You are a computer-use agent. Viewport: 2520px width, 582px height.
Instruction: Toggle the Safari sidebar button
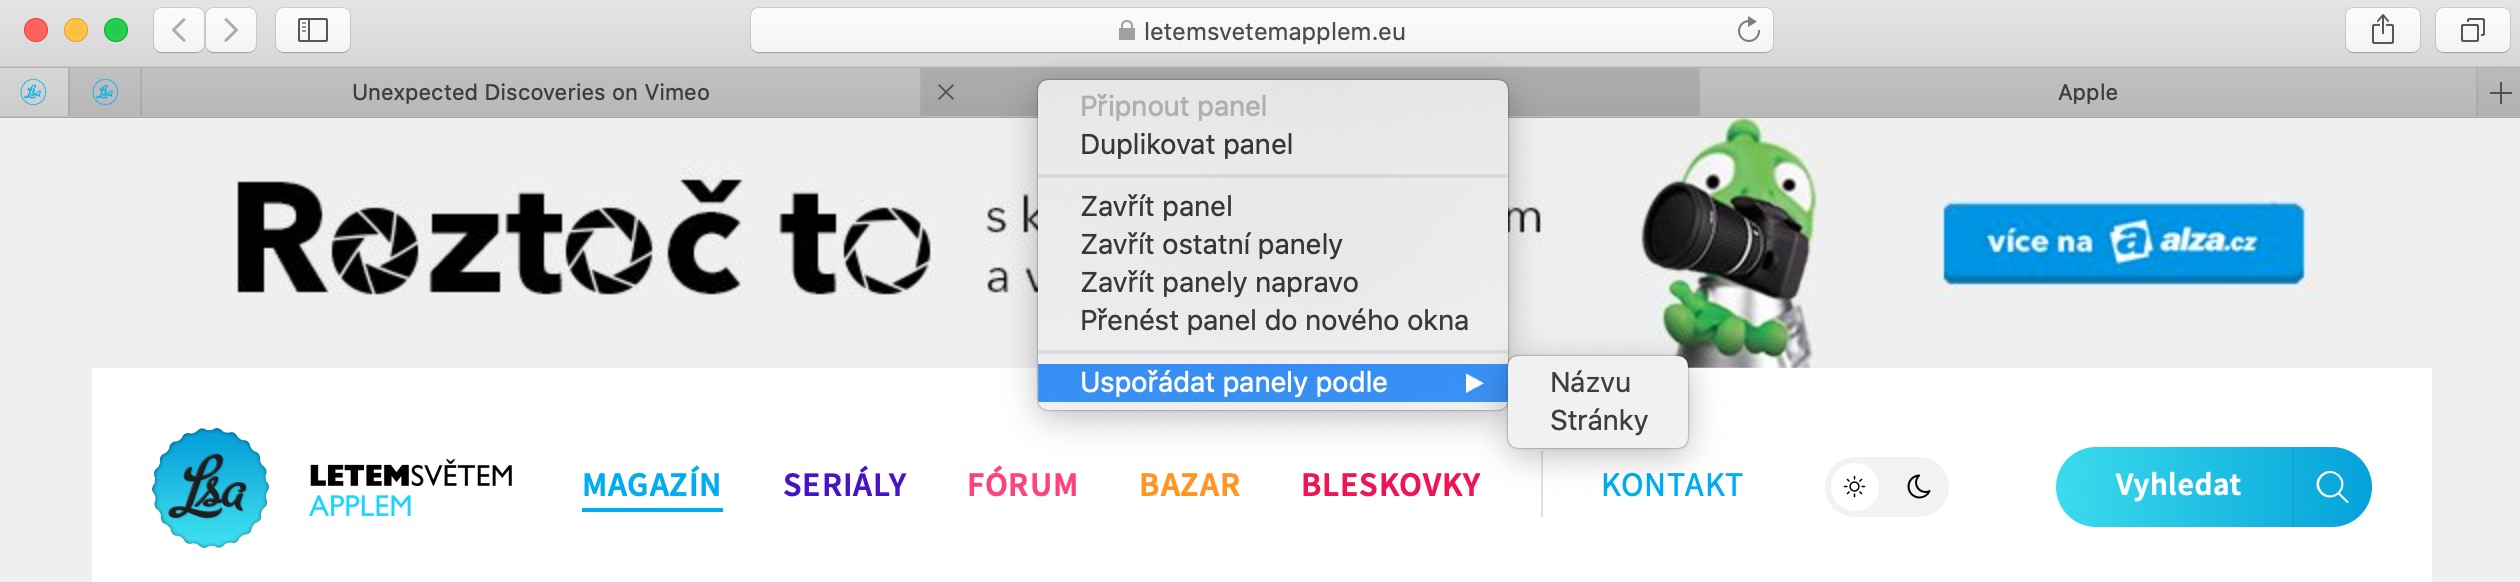tap(312, 31)
